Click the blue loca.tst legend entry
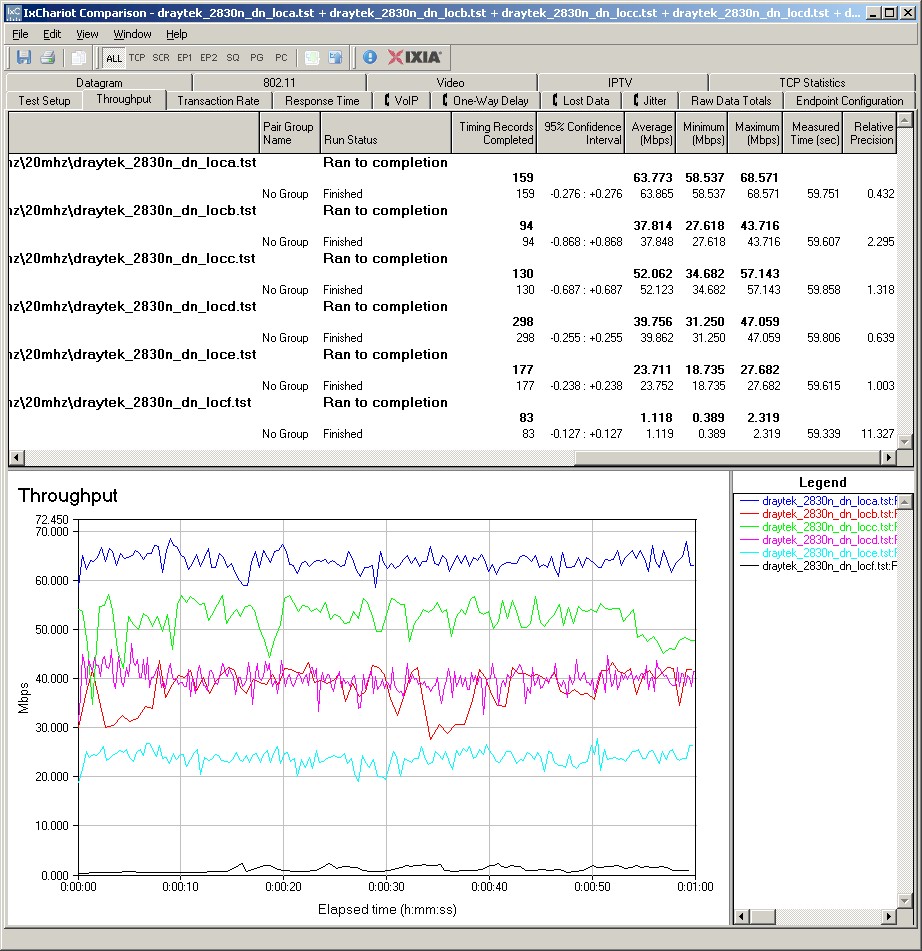 [818, 501]
